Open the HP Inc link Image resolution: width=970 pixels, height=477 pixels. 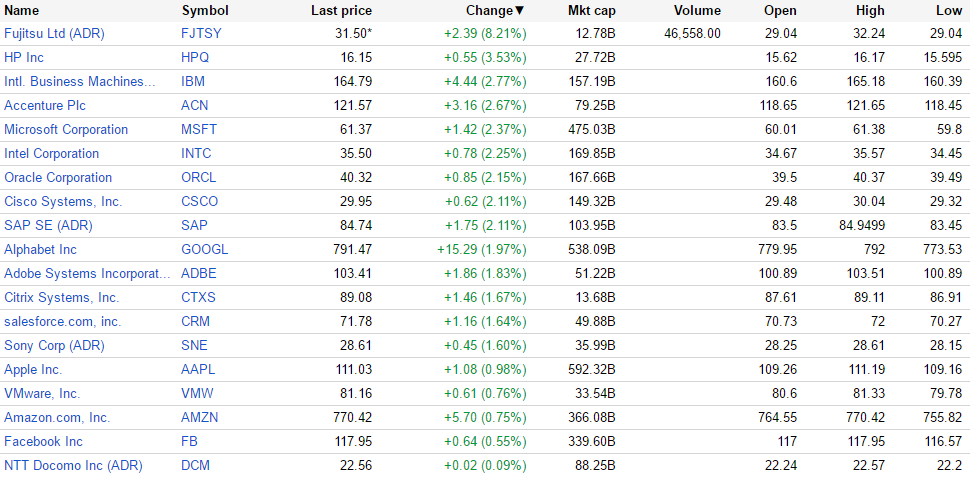pyautogui.click(x=24, y=57)
